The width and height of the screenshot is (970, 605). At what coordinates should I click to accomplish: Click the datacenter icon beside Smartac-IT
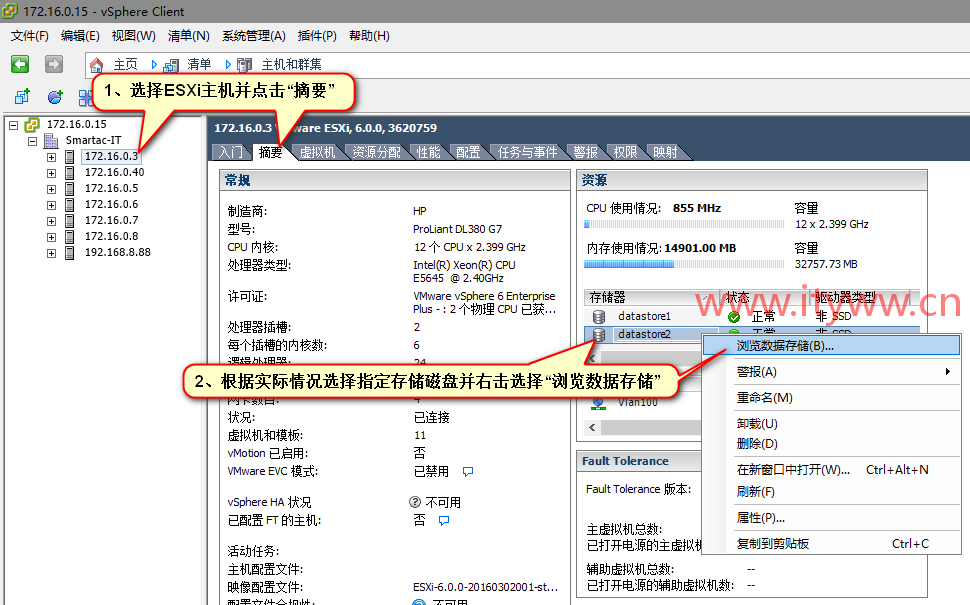[x=51, y=141]
